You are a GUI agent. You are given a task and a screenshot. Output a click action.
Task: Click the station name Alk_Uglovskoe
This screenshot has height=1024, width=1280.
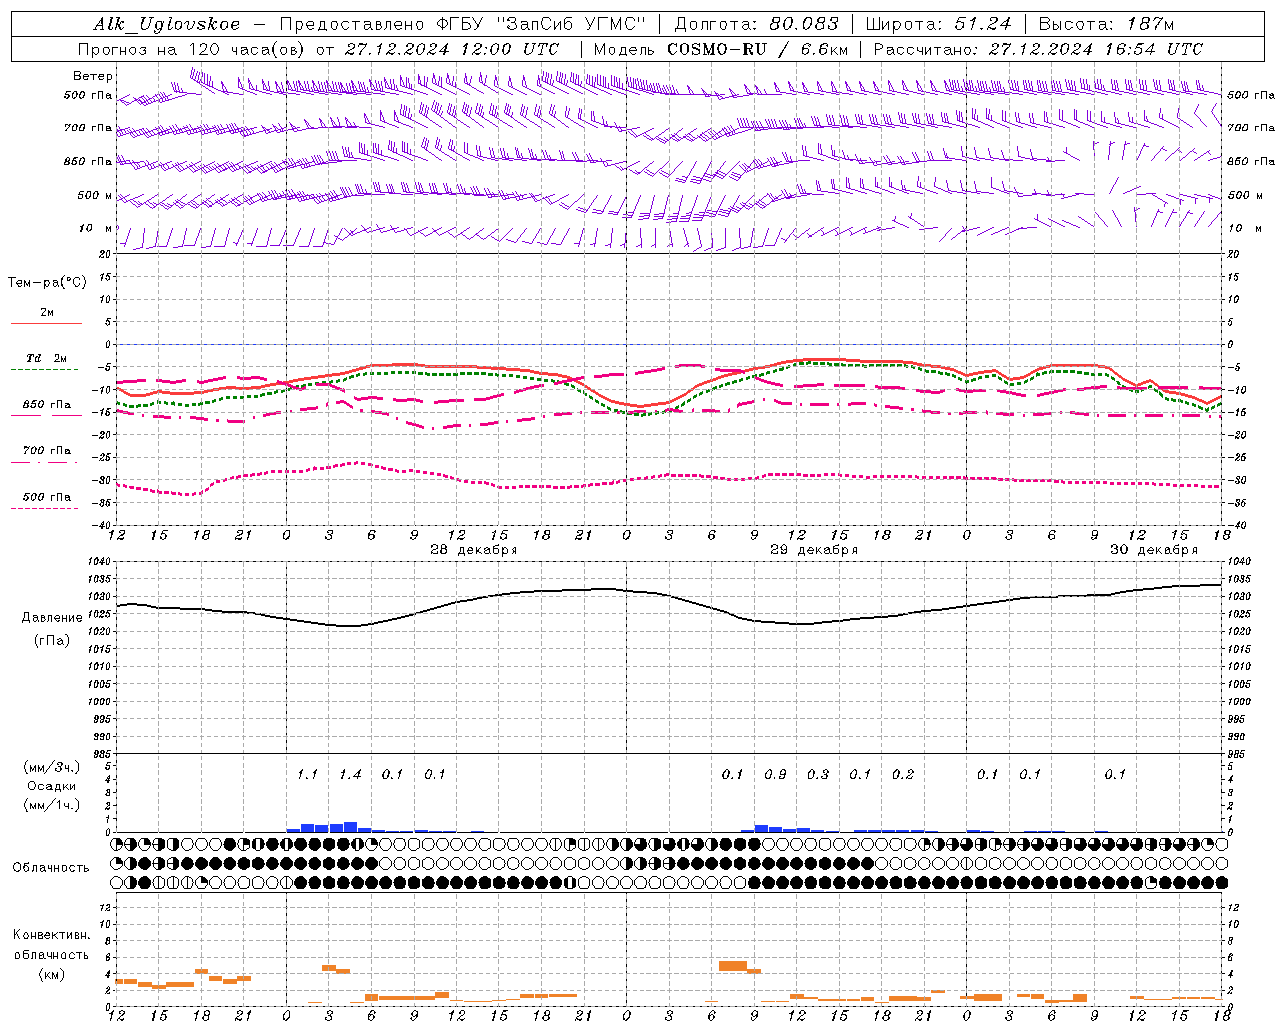coord(166,24)
